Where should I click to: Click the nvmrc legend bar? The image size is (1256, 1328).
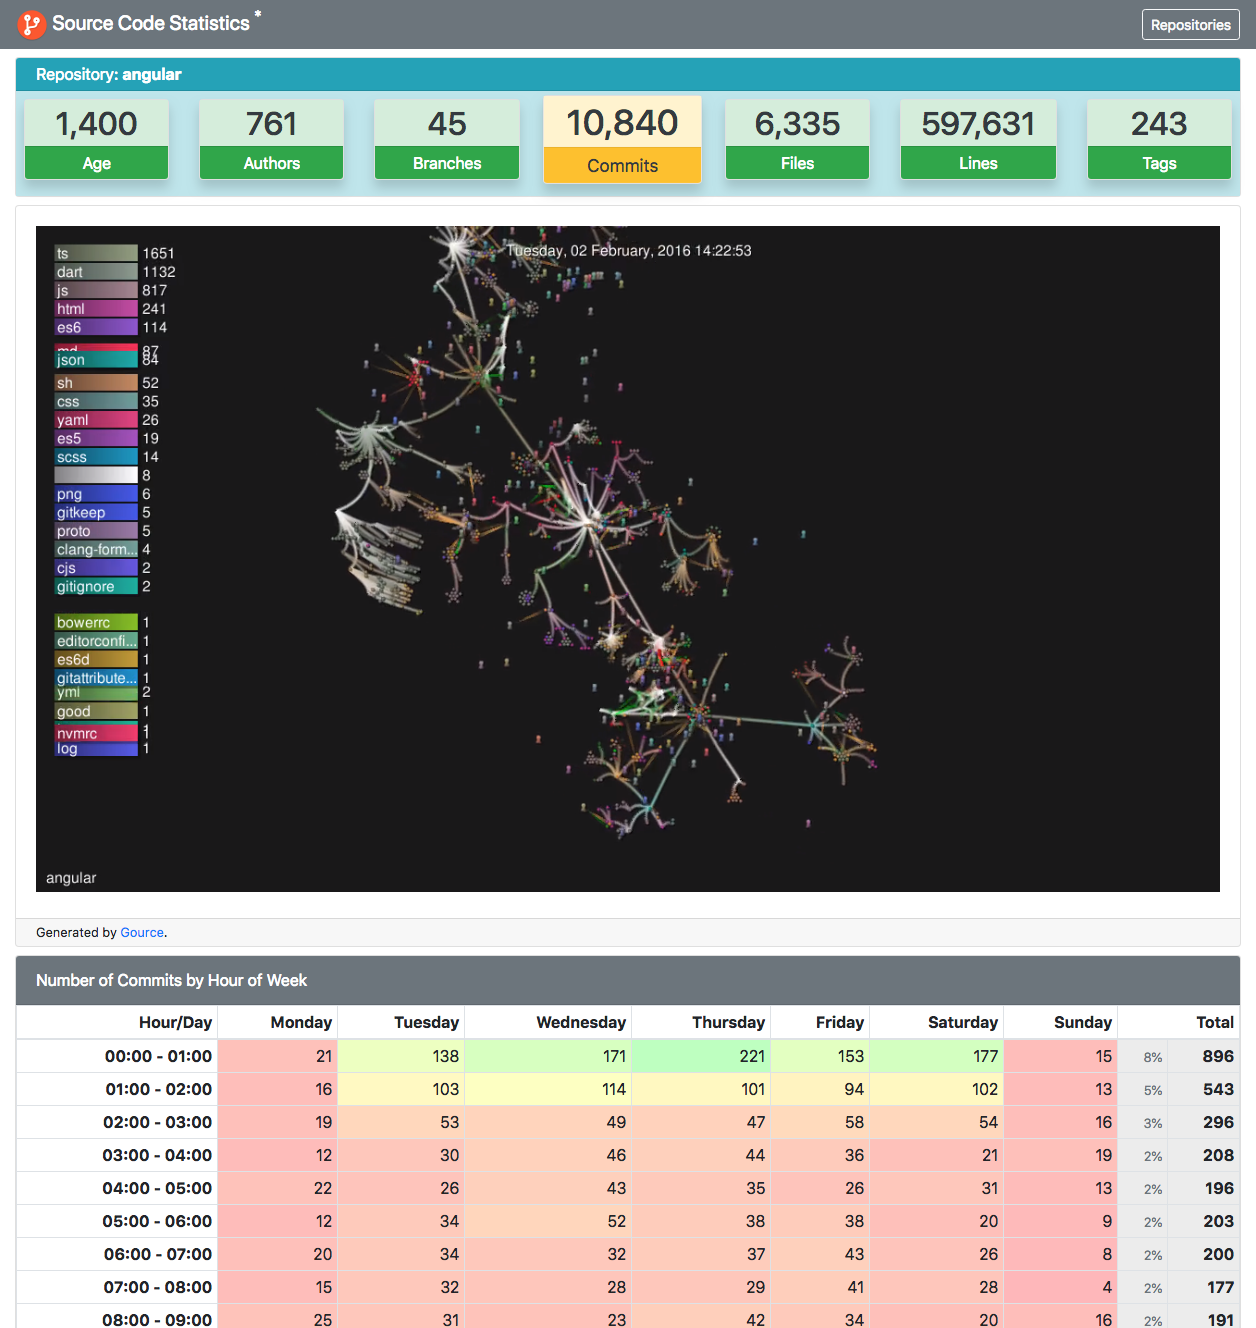pyautogui.click(x=96, y=733)
